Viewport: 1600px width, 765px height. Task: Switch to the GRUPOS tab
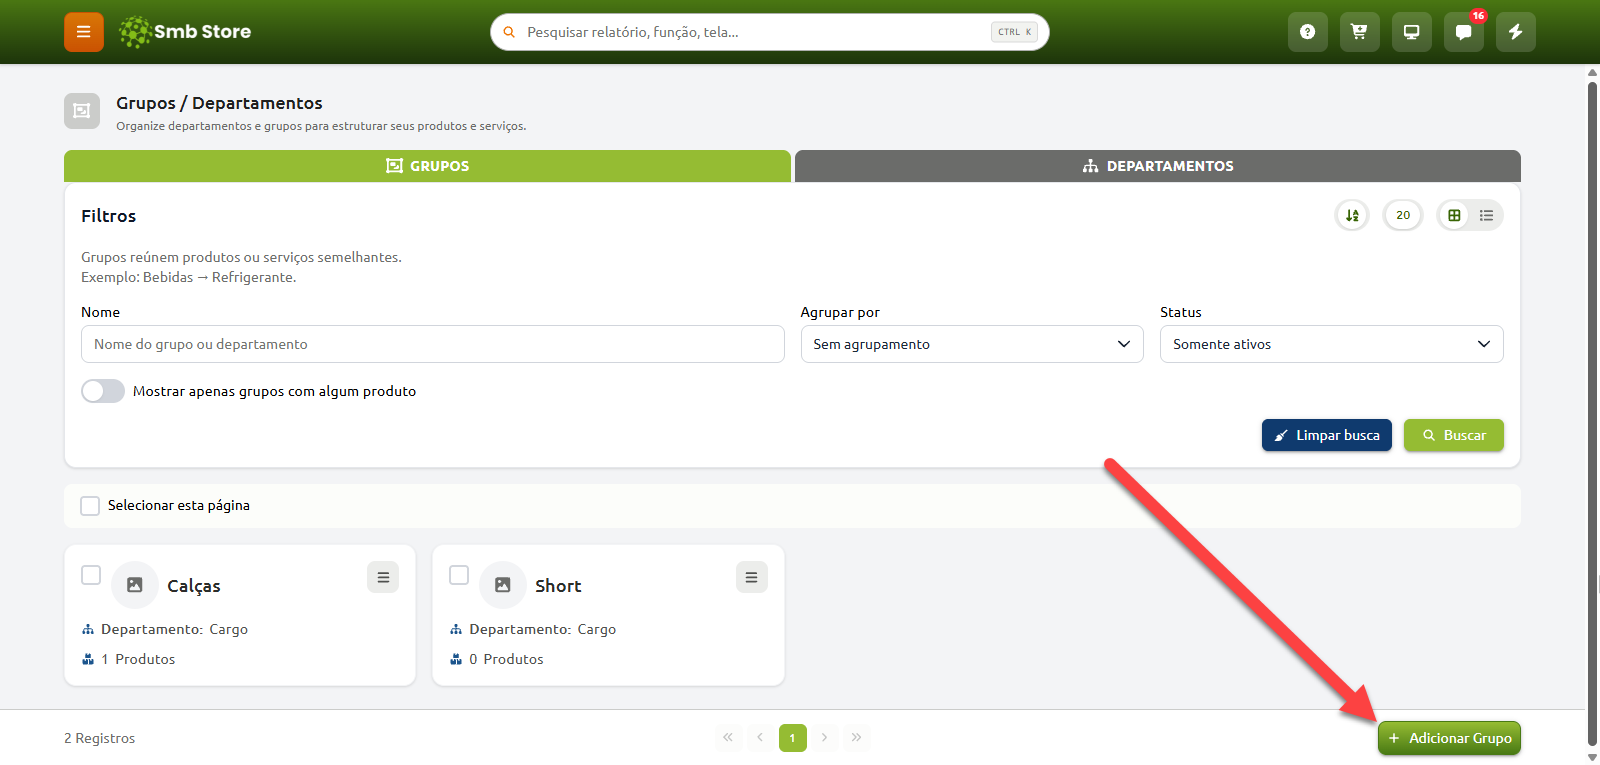[x=427, y=166]
